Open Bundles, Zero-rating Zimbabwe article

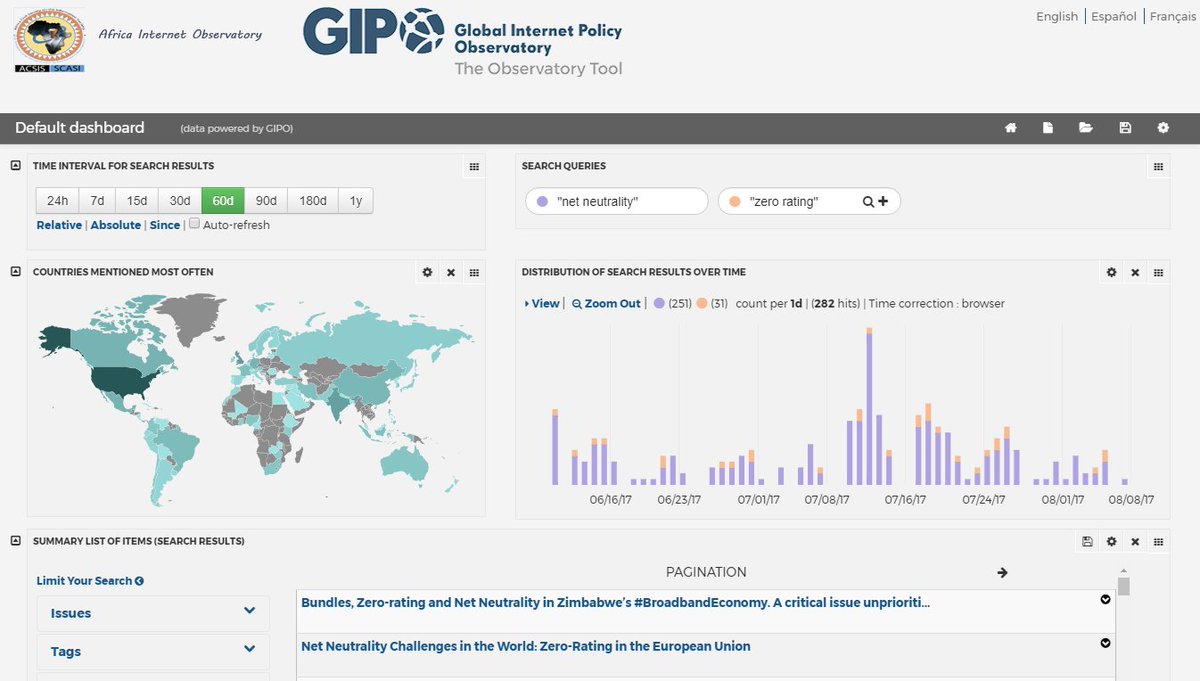[x=615, y=603]
